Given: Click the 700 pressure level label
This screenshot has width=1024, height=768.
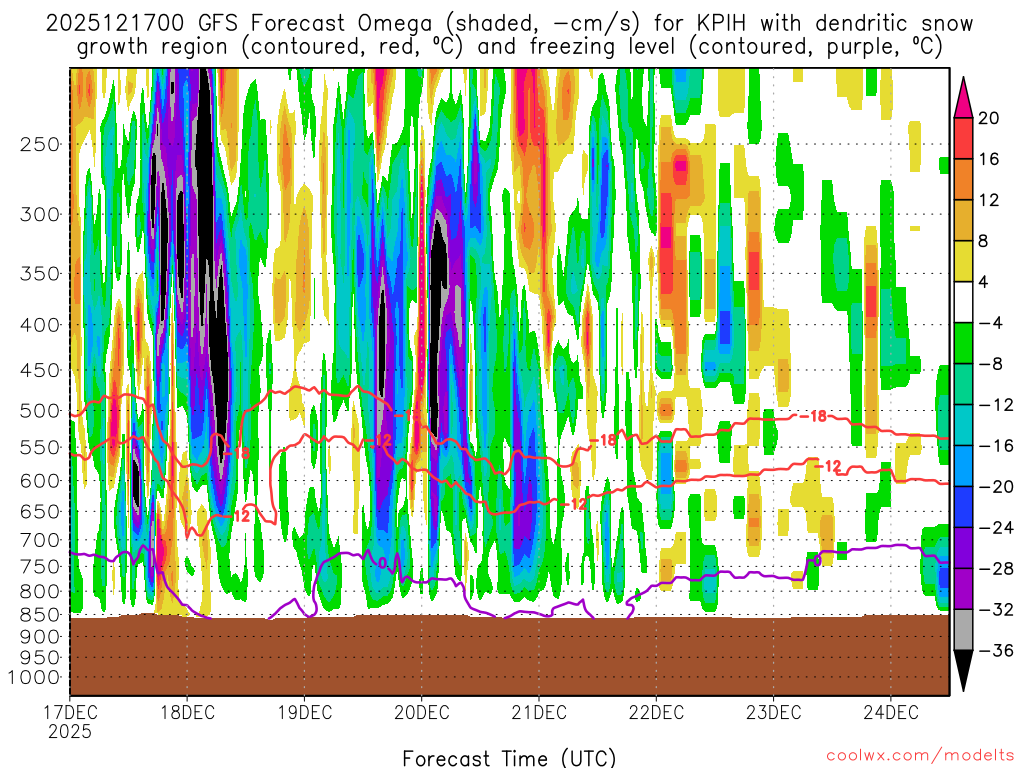Looking at the screenshot, I should [40, 540].
